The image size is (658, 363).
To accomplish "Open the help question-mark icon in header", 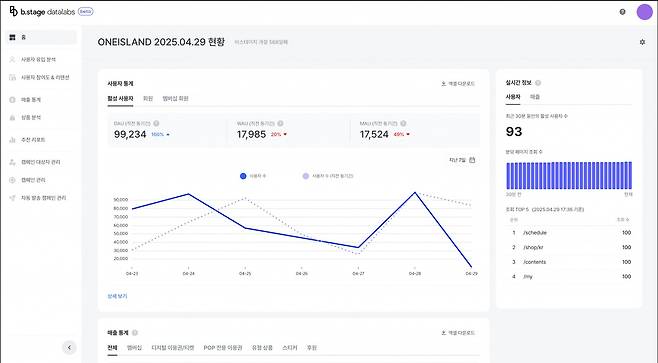I will pos(622,12).
